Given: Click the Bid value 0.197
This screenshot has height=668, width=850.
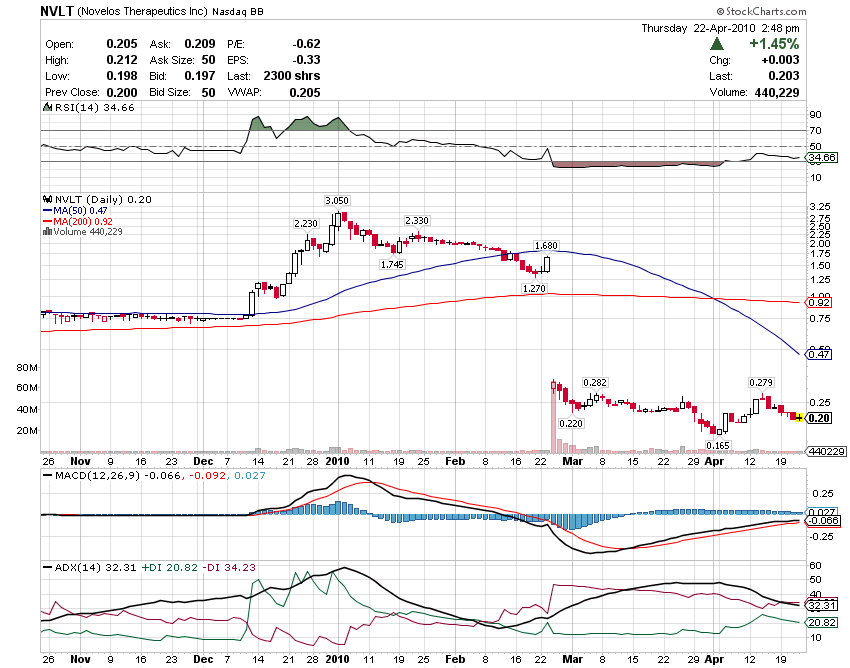Looking at the screenshot, I should pos(199,76).
